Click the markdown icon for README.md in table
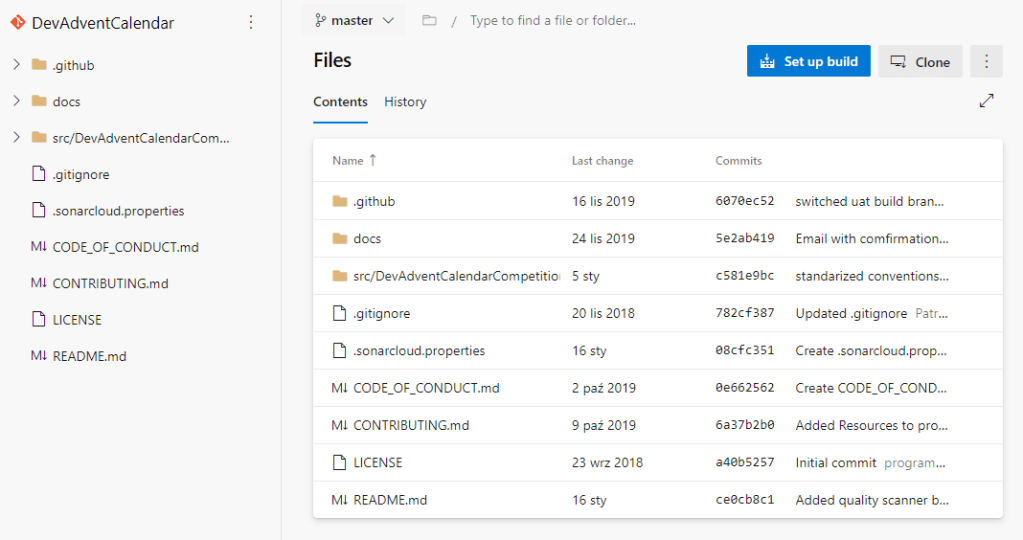This screenshot has width=1023, height=540. pos(339,500)
